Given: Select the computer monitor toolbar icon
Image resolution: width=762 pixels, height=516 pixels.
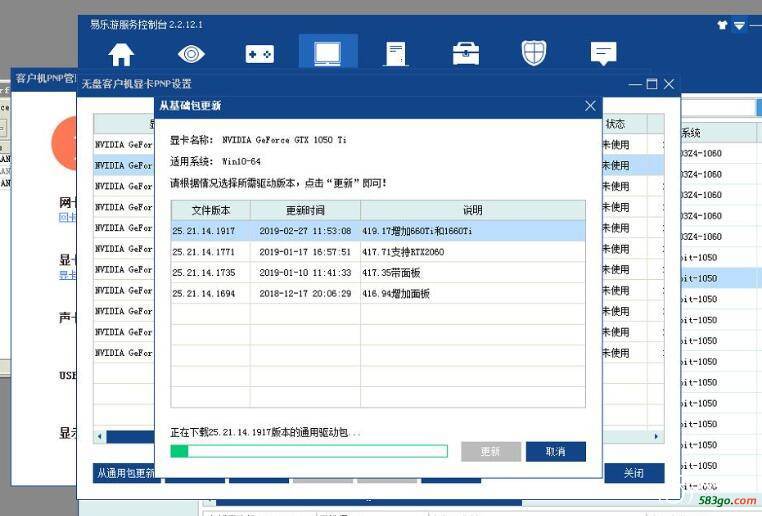Looking at the screenshot, I should (328, 53).
